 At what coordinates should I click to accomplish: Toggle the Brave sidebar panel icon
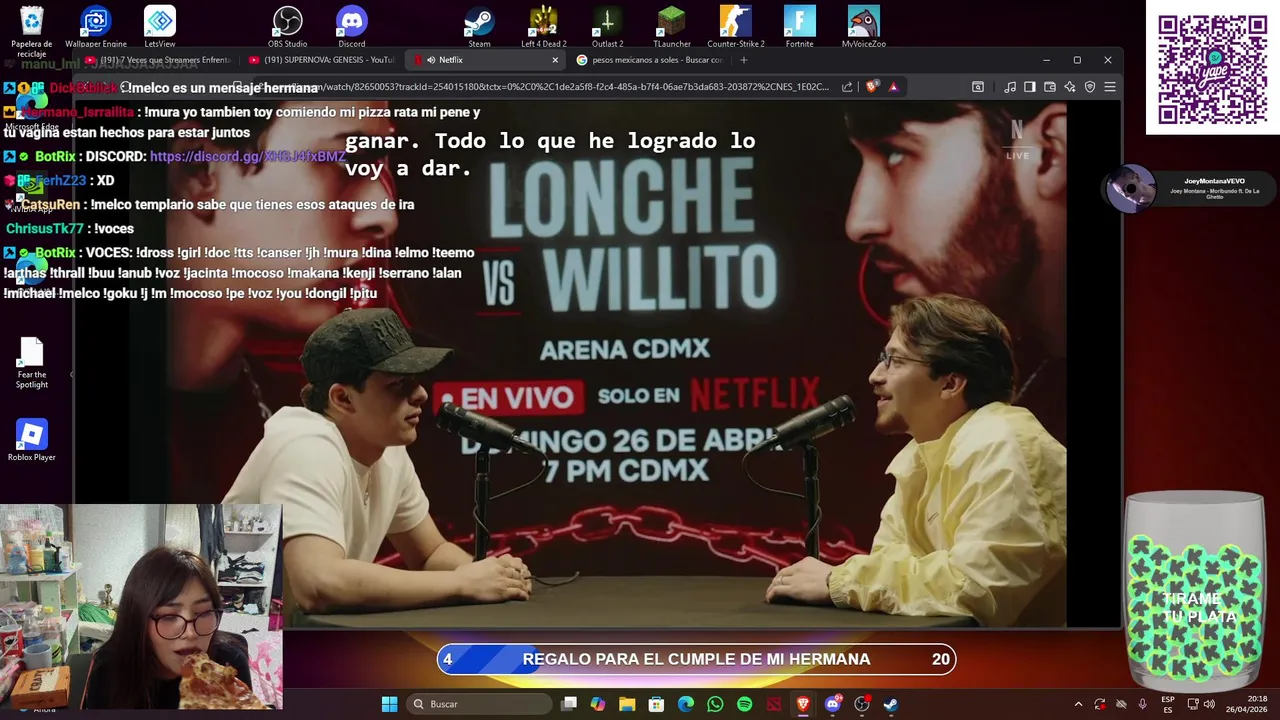[x=1030, y=87]
